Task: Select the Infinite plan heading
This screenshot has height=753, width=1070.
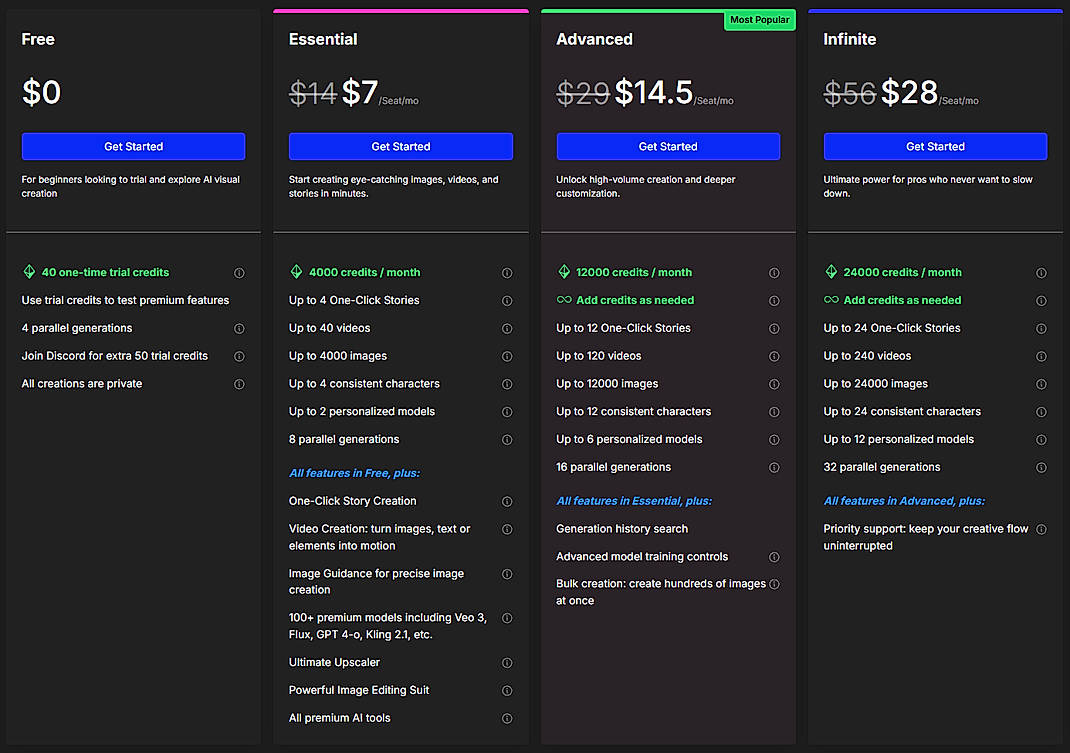Action: (849, 39)
